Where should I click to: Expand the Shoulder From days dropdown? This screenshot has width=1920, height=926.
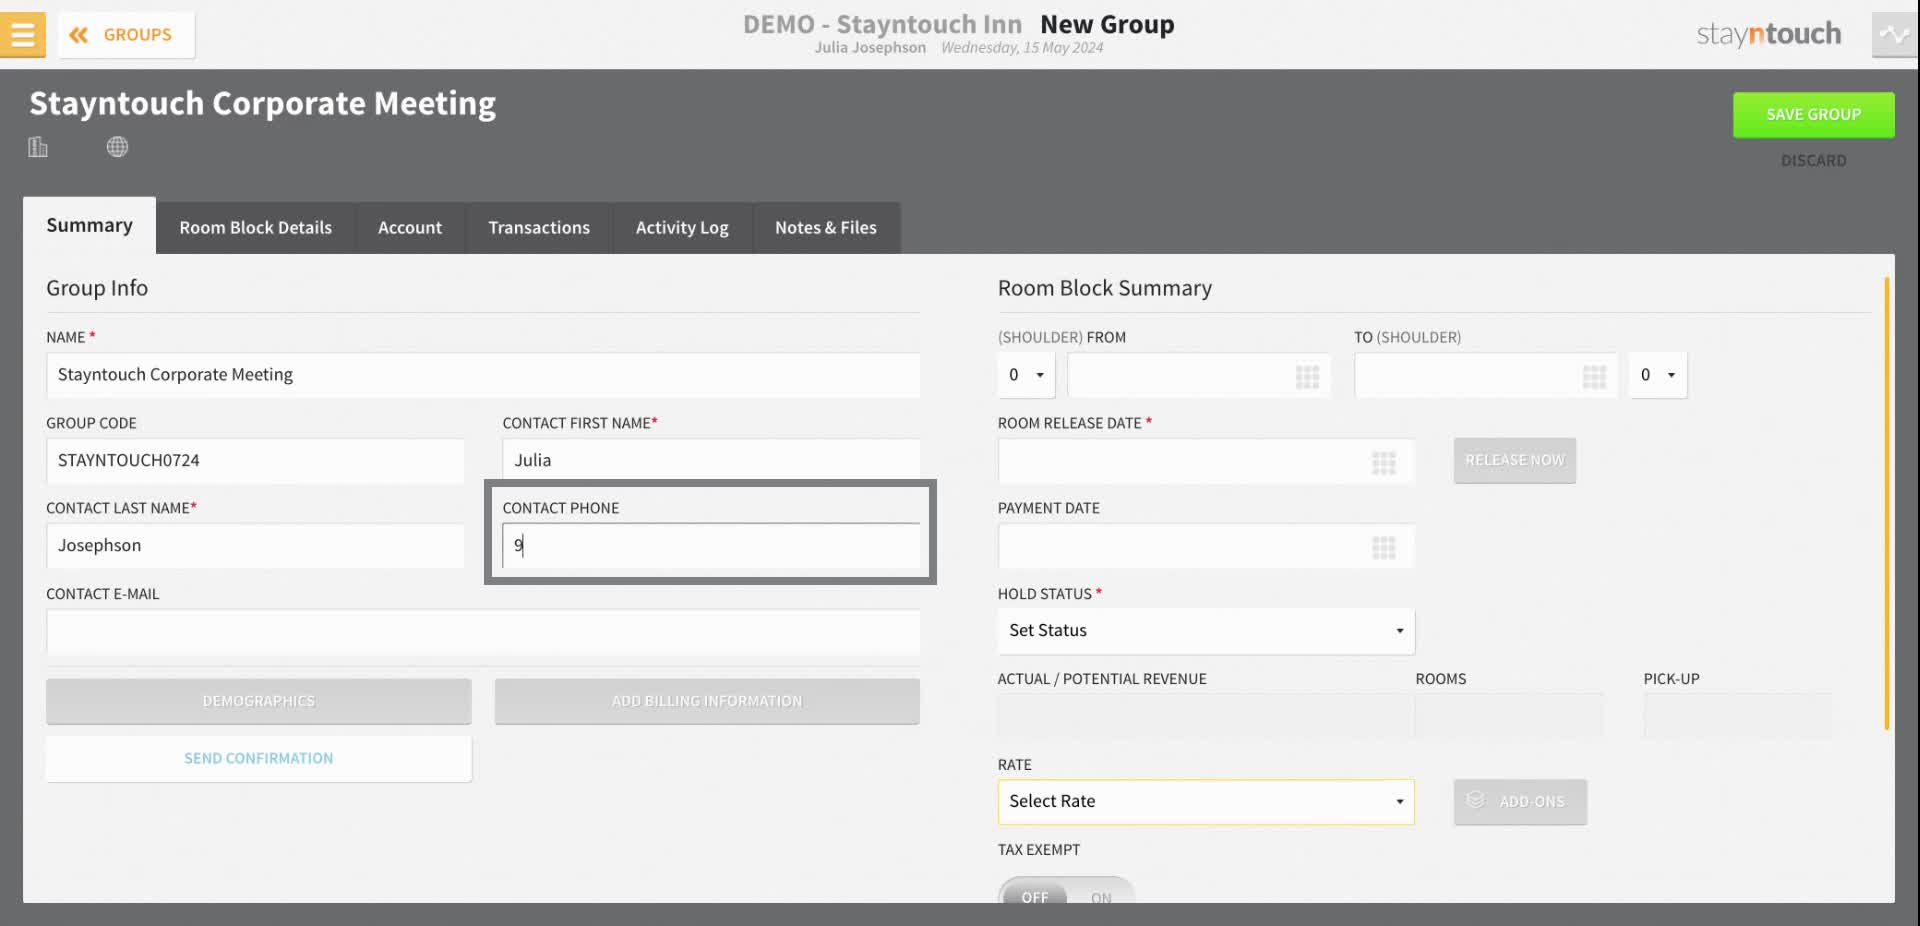(1026, 375)
